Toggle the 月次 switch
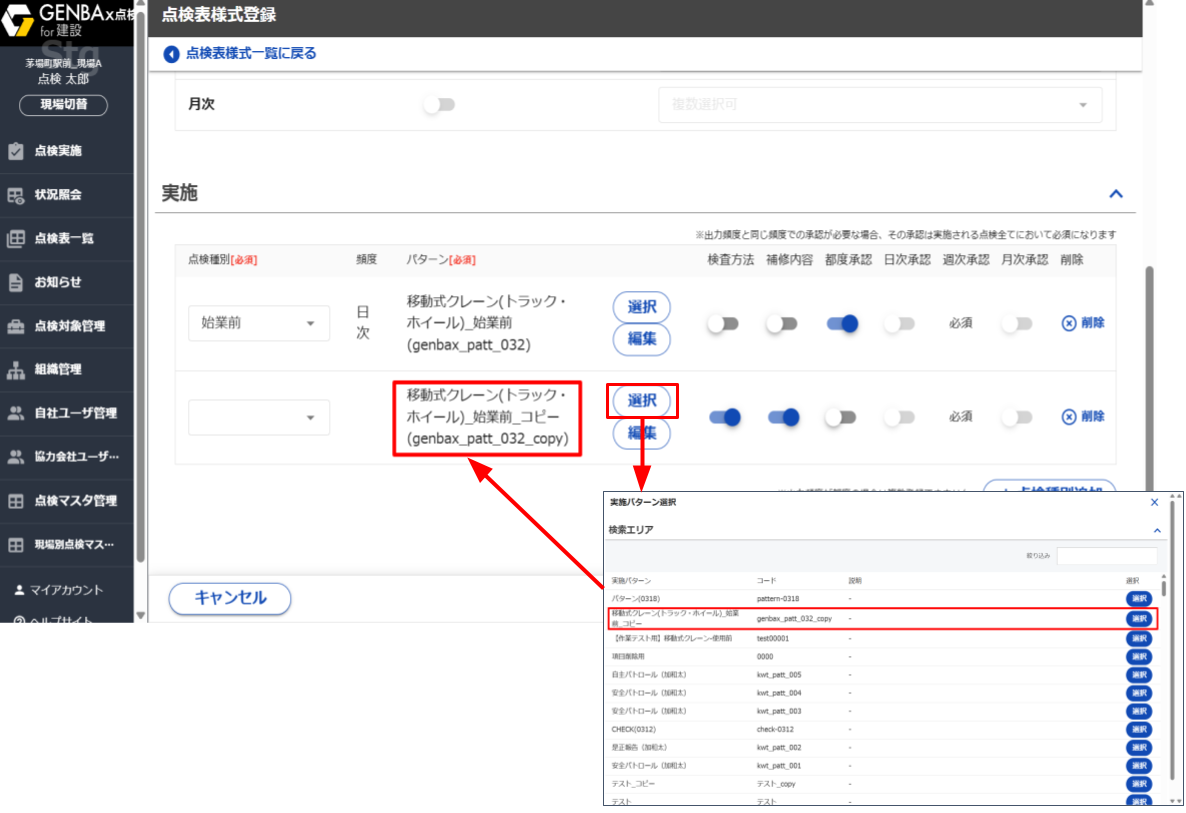Screen dimensions: 1186x813 tap(438, 104)
